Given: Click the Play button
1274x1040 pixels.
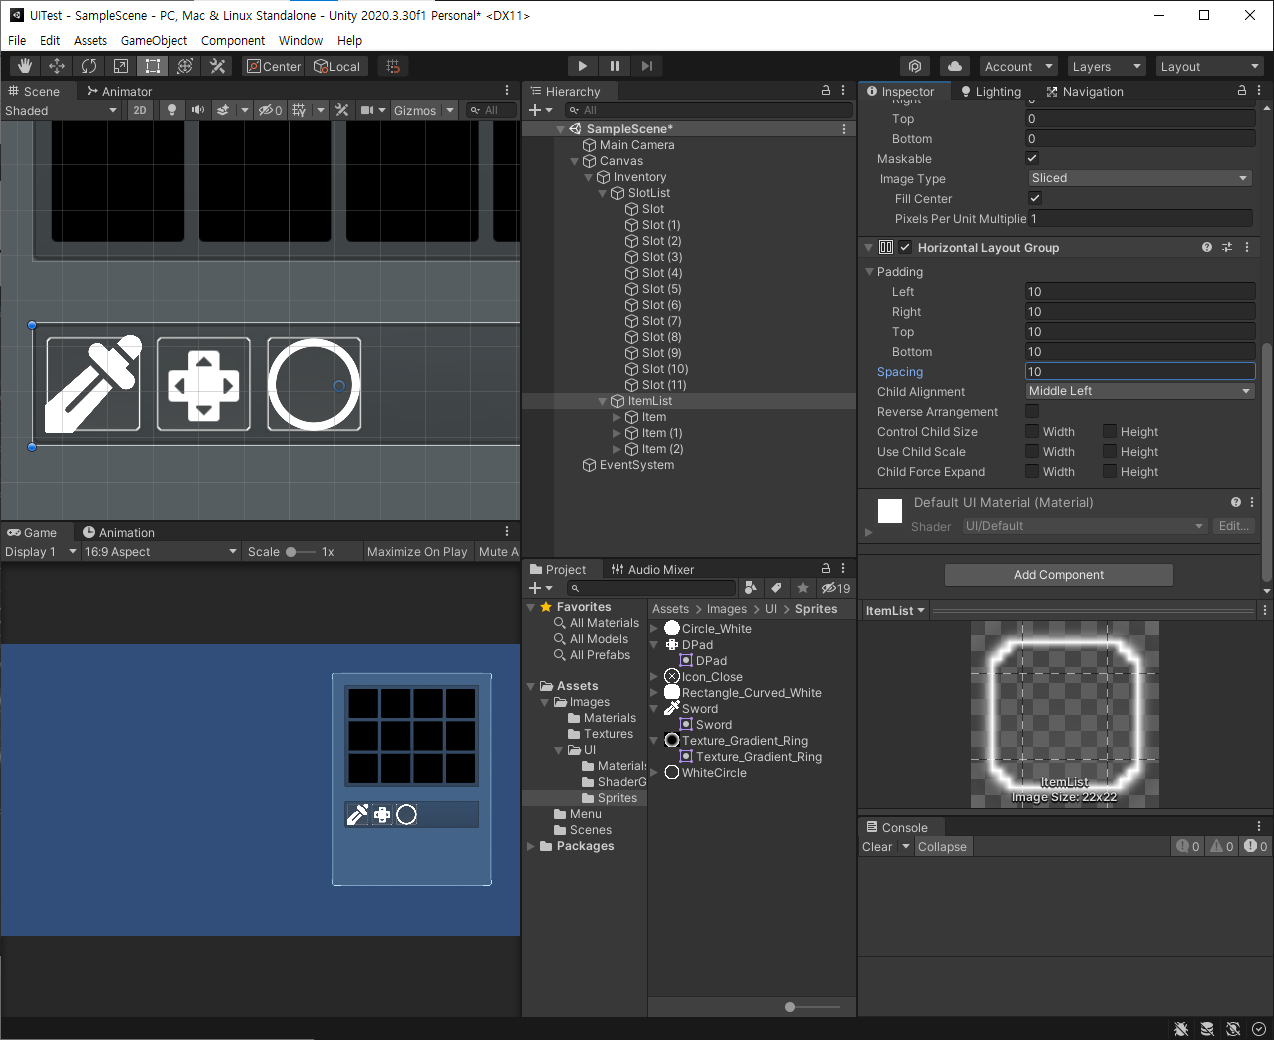Looking at the screenshot, I should point(582,66).
